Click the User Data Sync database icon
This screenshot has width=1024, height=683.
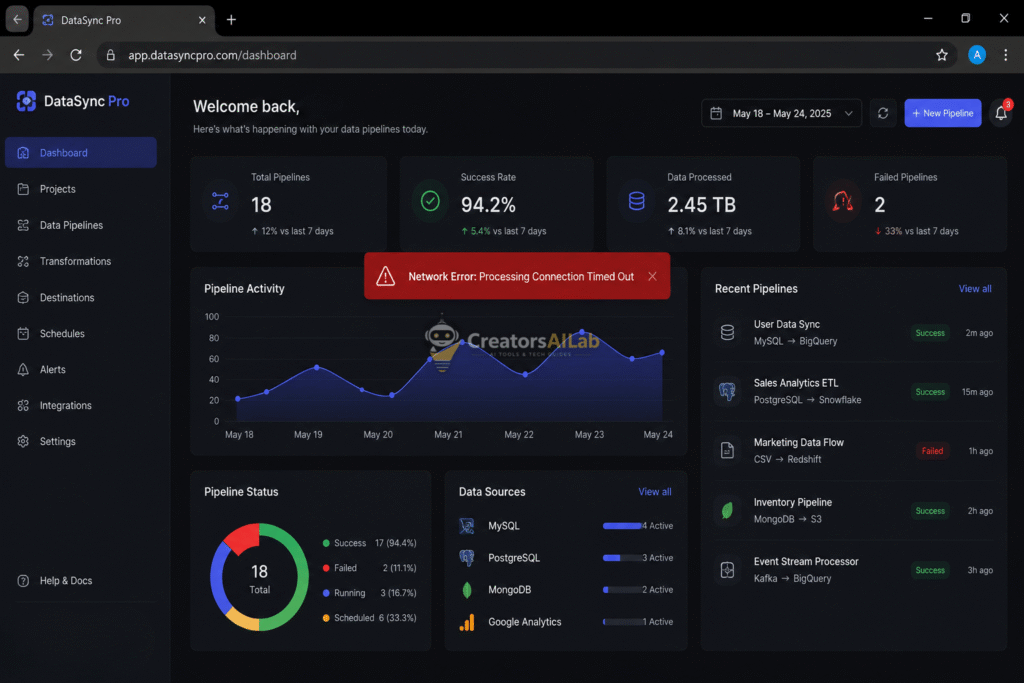[727, 332]
